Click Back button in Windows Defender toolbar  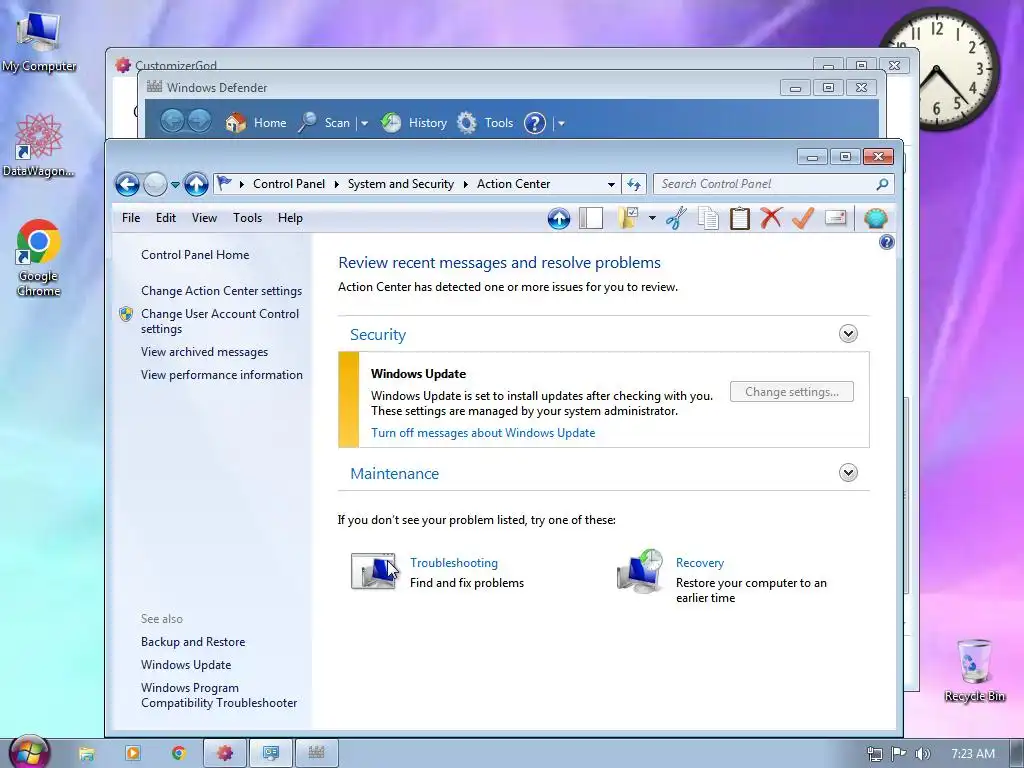pyautogui.click(x=172, y=121)
